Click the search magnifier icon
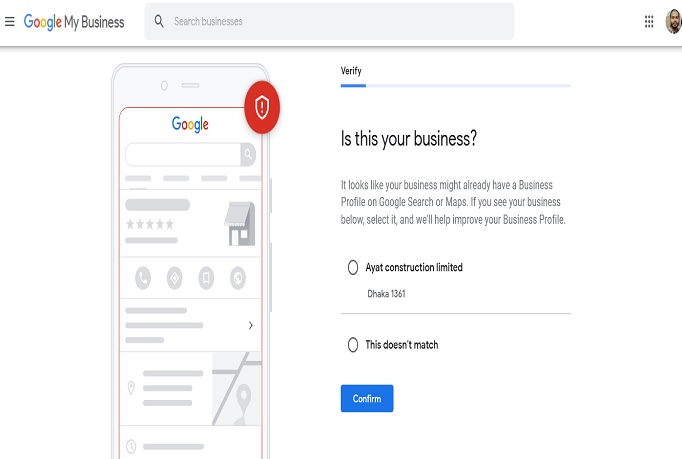Screen dimensions: 682x459 pos(159,21)
